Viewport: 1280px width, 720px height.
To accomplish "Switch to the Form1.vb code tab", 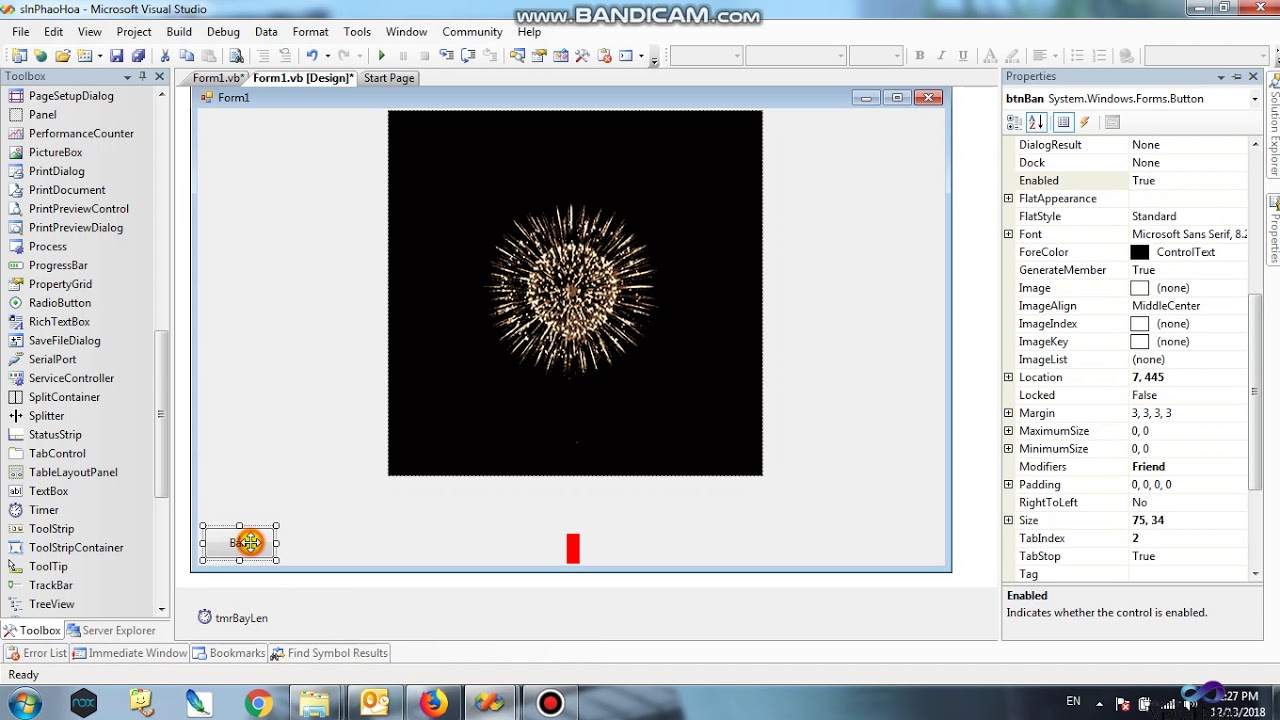I will point(218,78).
